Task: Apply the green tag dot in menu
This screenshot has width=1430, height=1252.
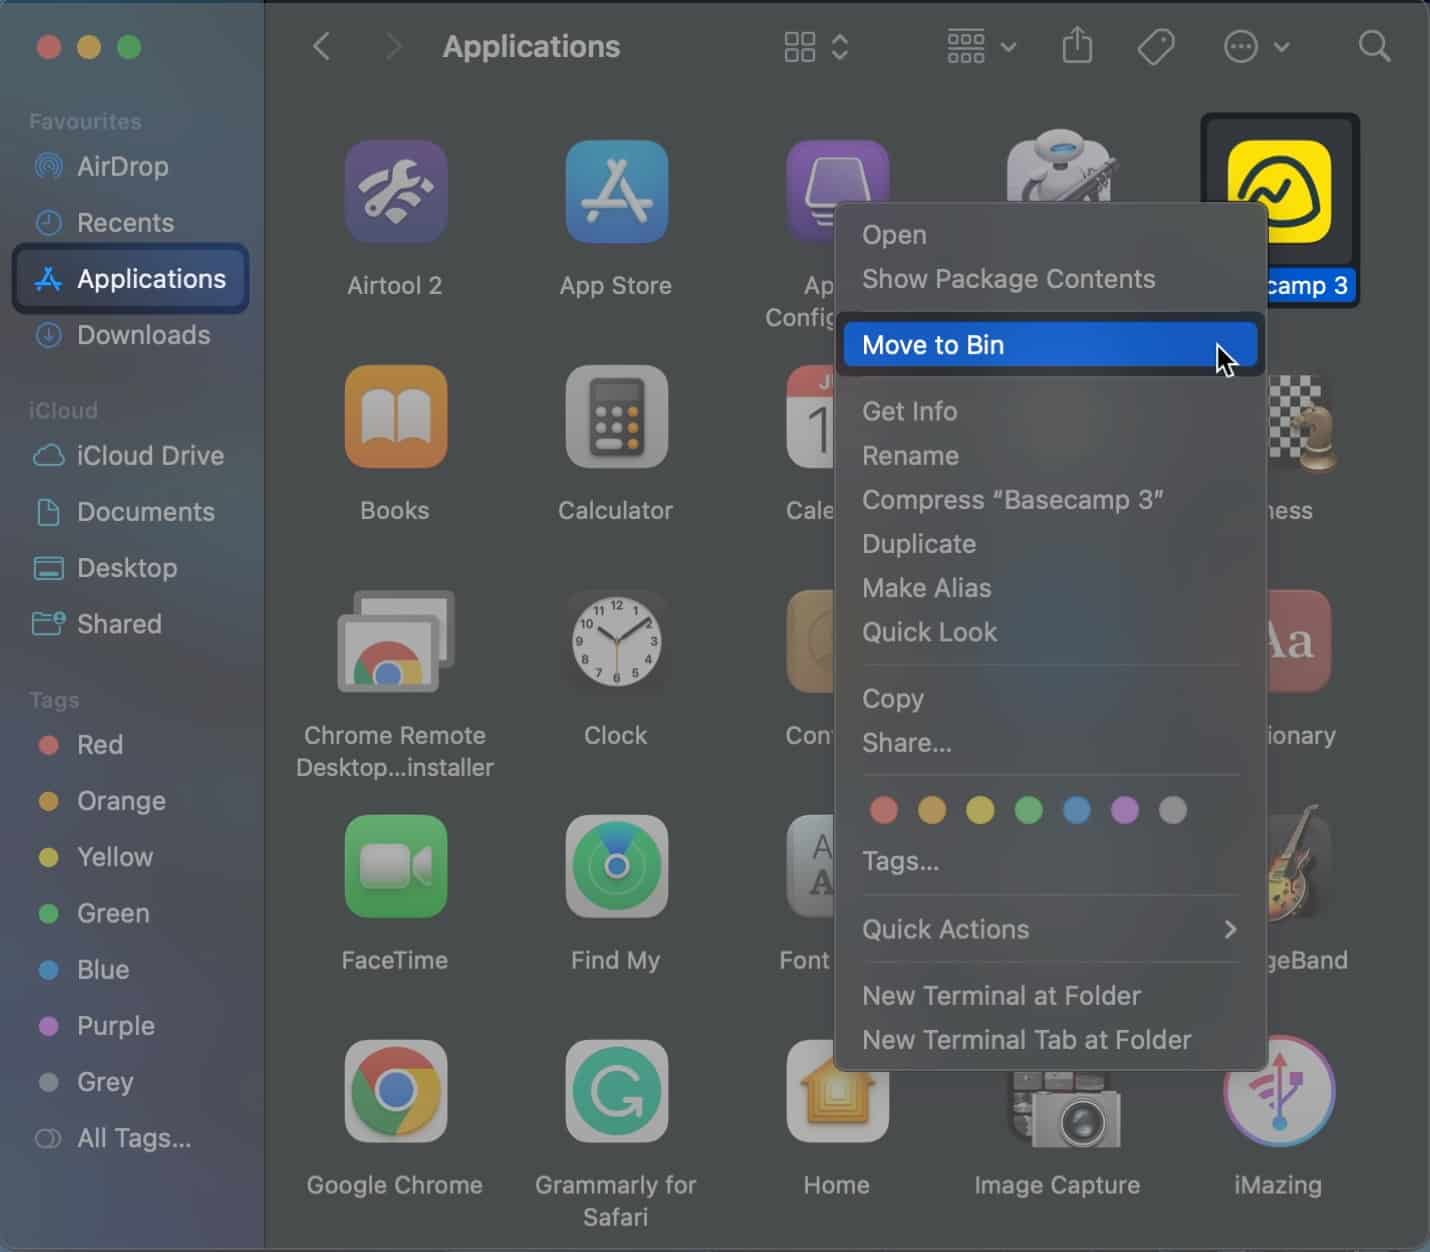Action: point(1028,809)
